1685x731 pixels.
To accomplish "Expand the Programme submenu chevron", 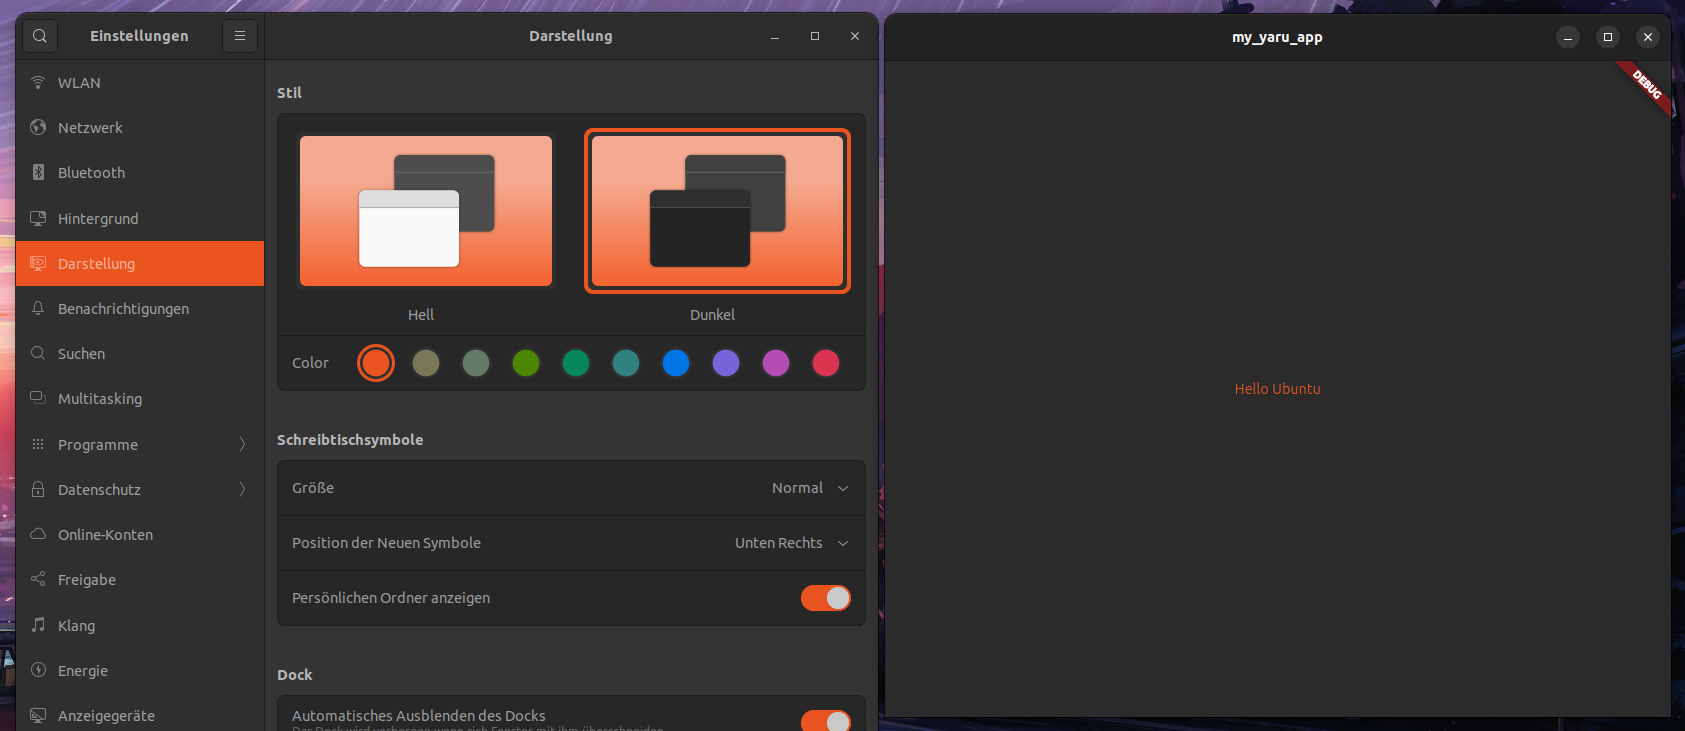I will click(242, 444).
